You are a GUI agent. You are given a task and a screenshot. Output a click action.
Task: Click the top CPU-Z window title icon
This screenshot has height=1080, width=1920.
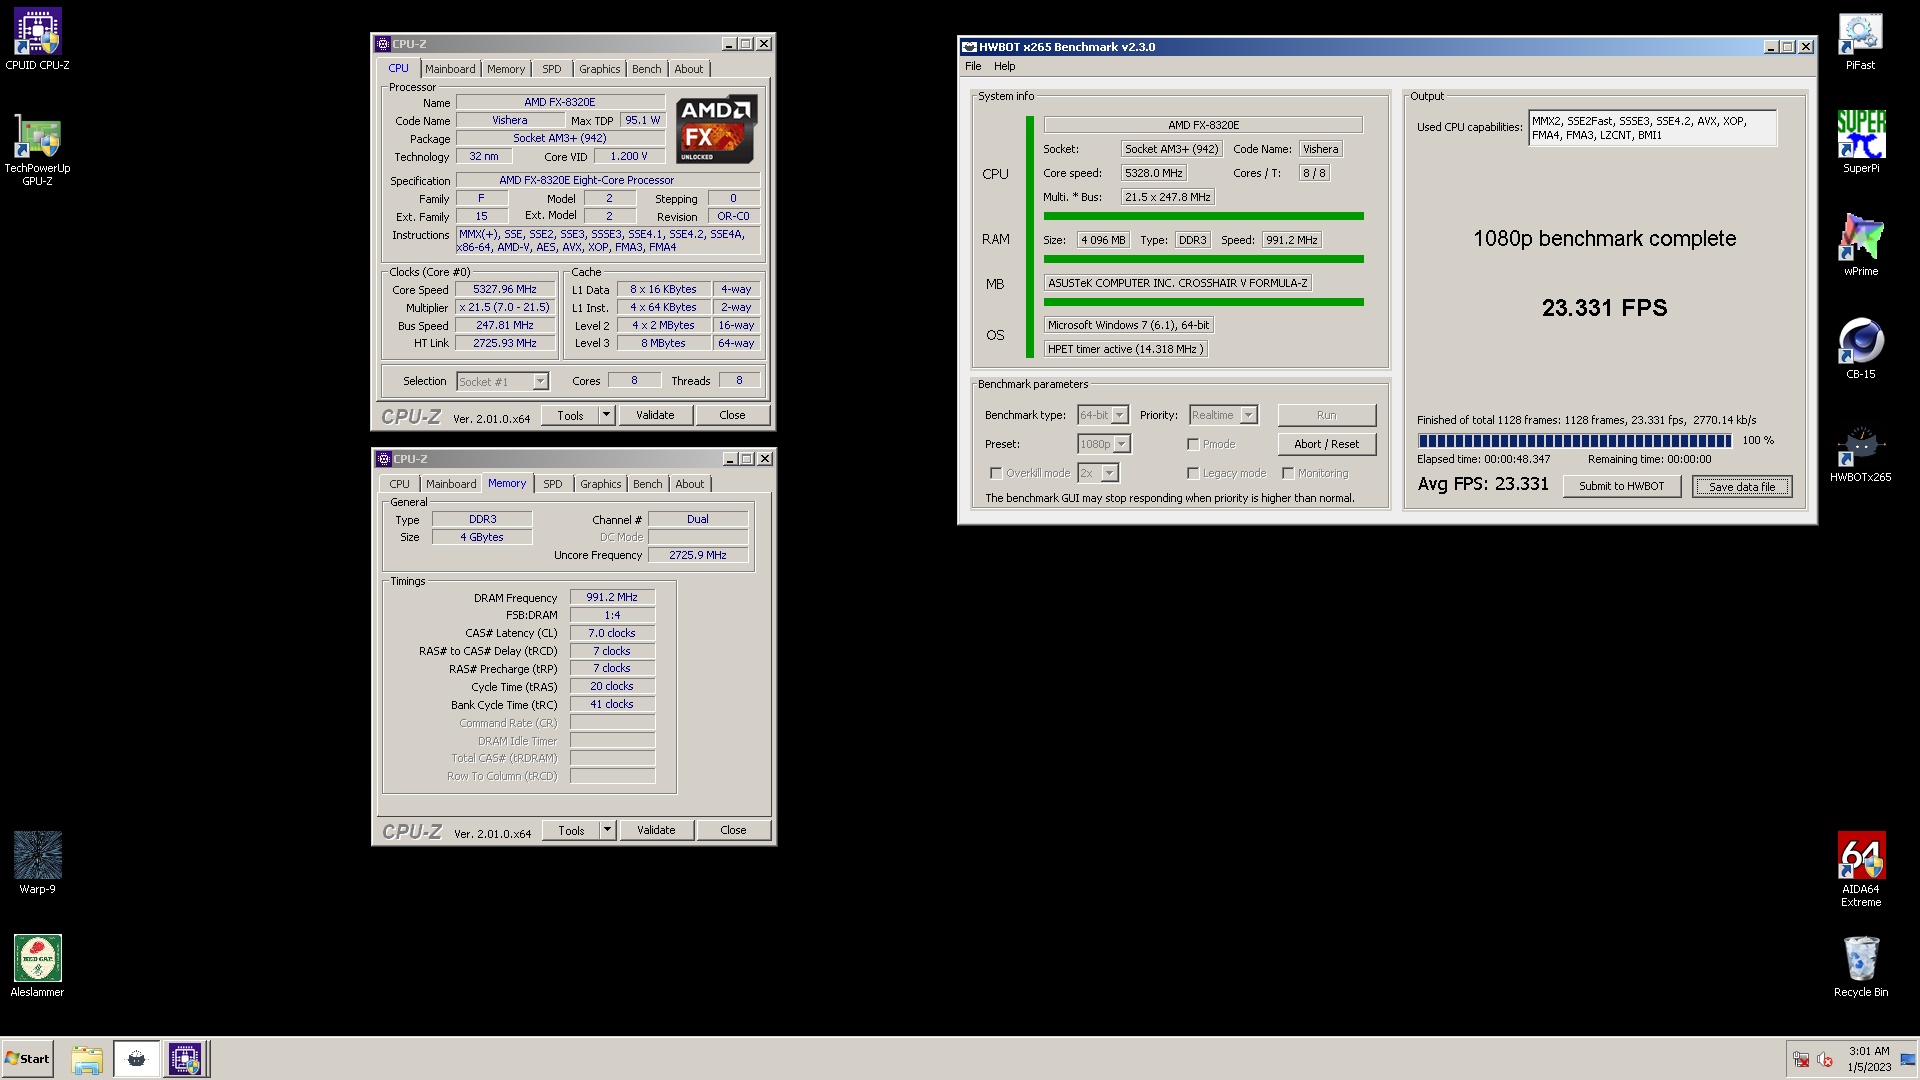(x=382, y=44)
